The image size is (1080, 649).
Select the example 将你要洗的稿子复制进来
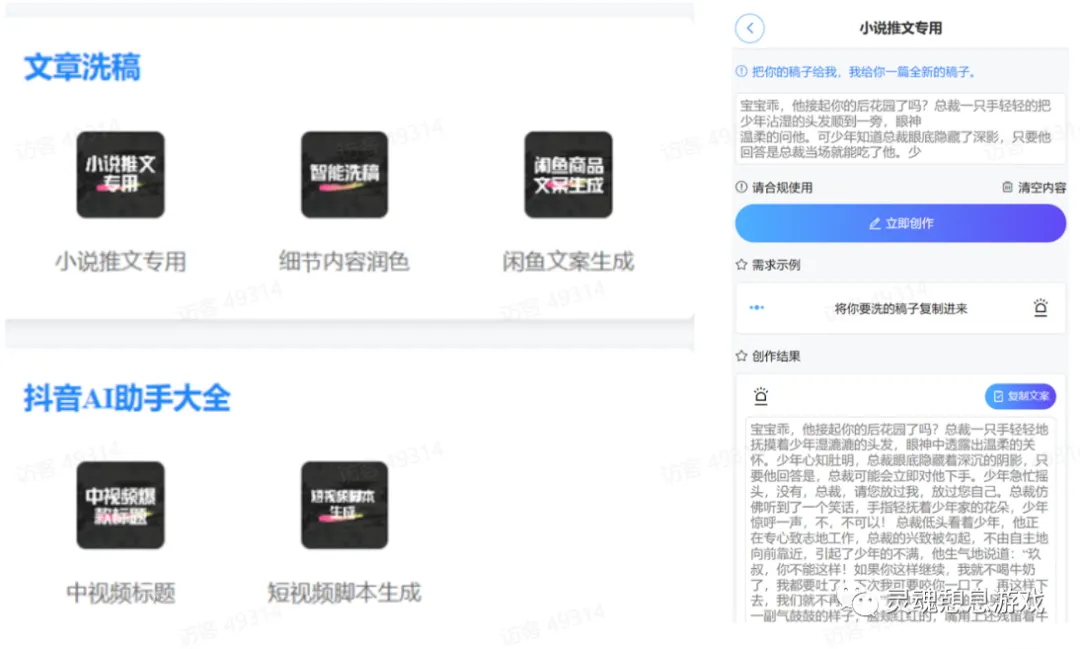[x=899, y=310]
